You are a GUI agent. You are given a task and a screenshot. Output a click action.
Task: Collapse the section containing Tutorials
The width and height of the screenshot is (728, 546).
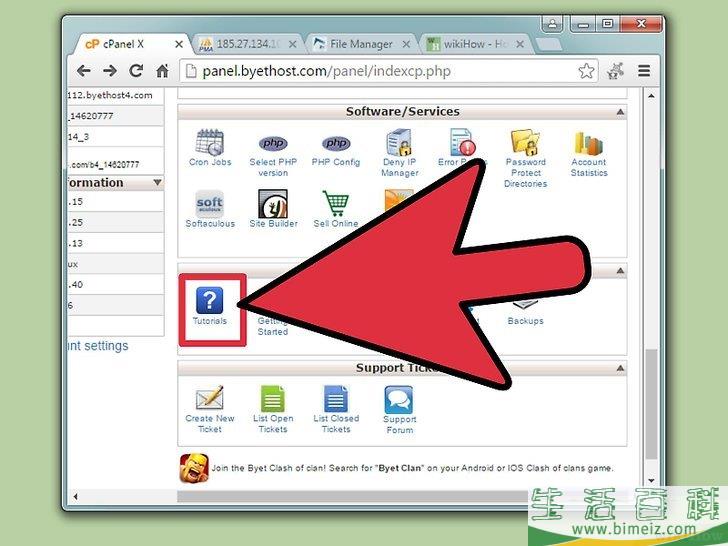tap(620, 270)
